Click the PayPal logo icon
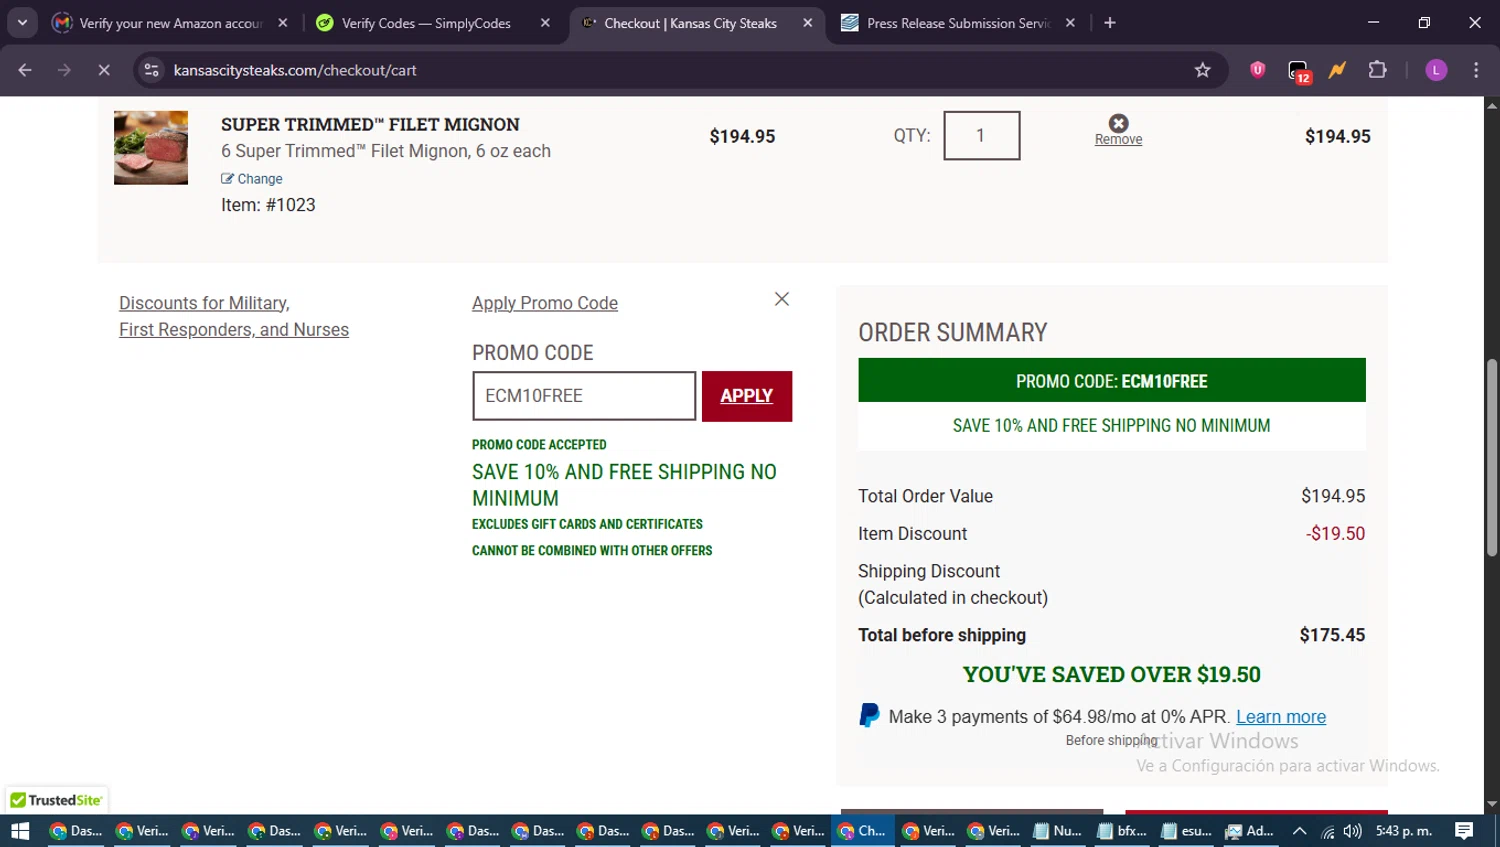Screen dimensions: 1500x847 coord(869,716)
